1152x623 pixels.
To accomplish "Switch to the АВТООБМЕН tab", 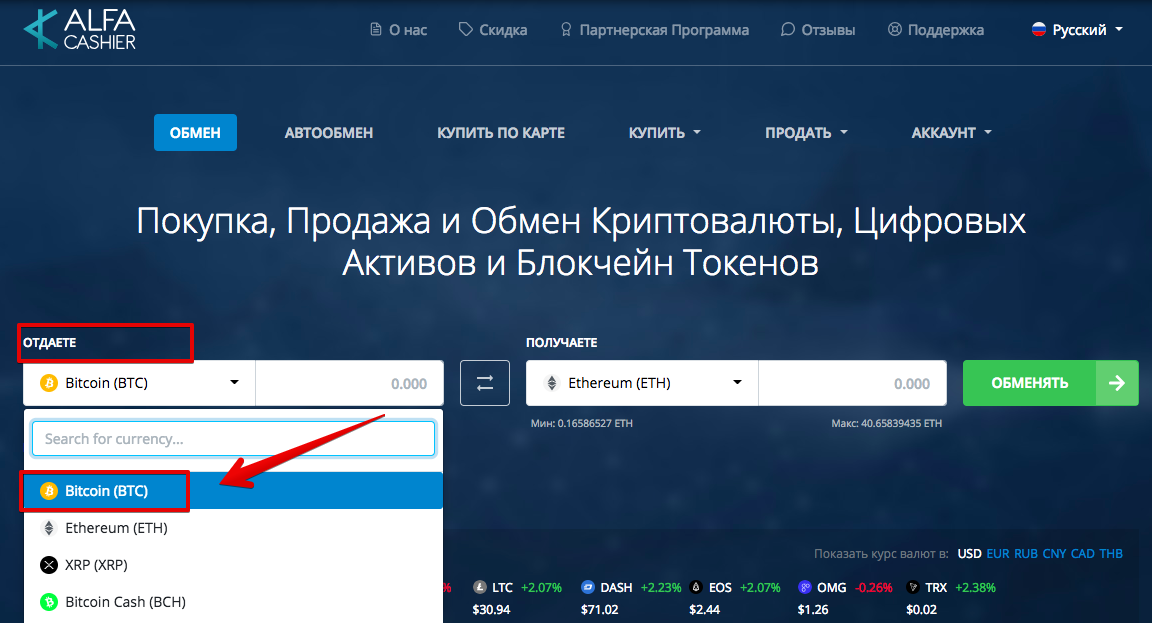I will click(329, 133).
